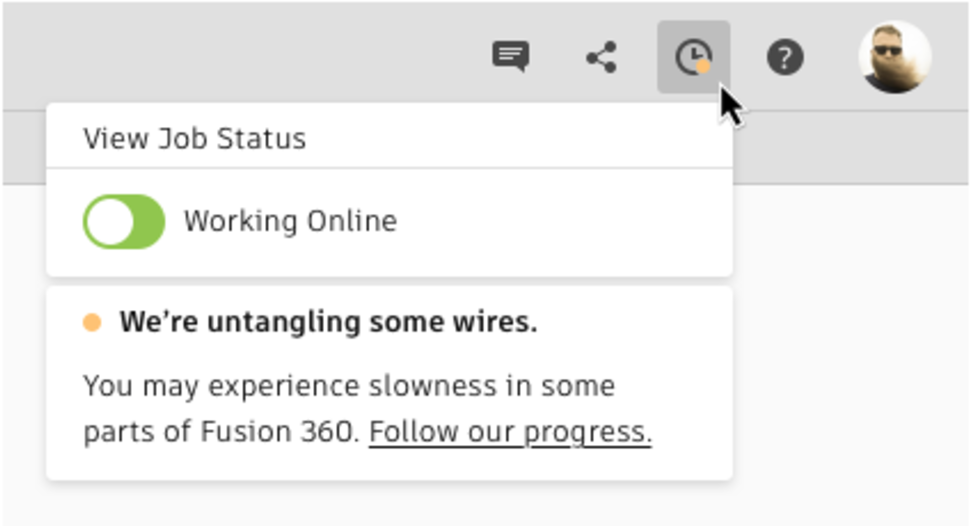
Task: Select View Job Status menu entry
Action: (195, 138)
